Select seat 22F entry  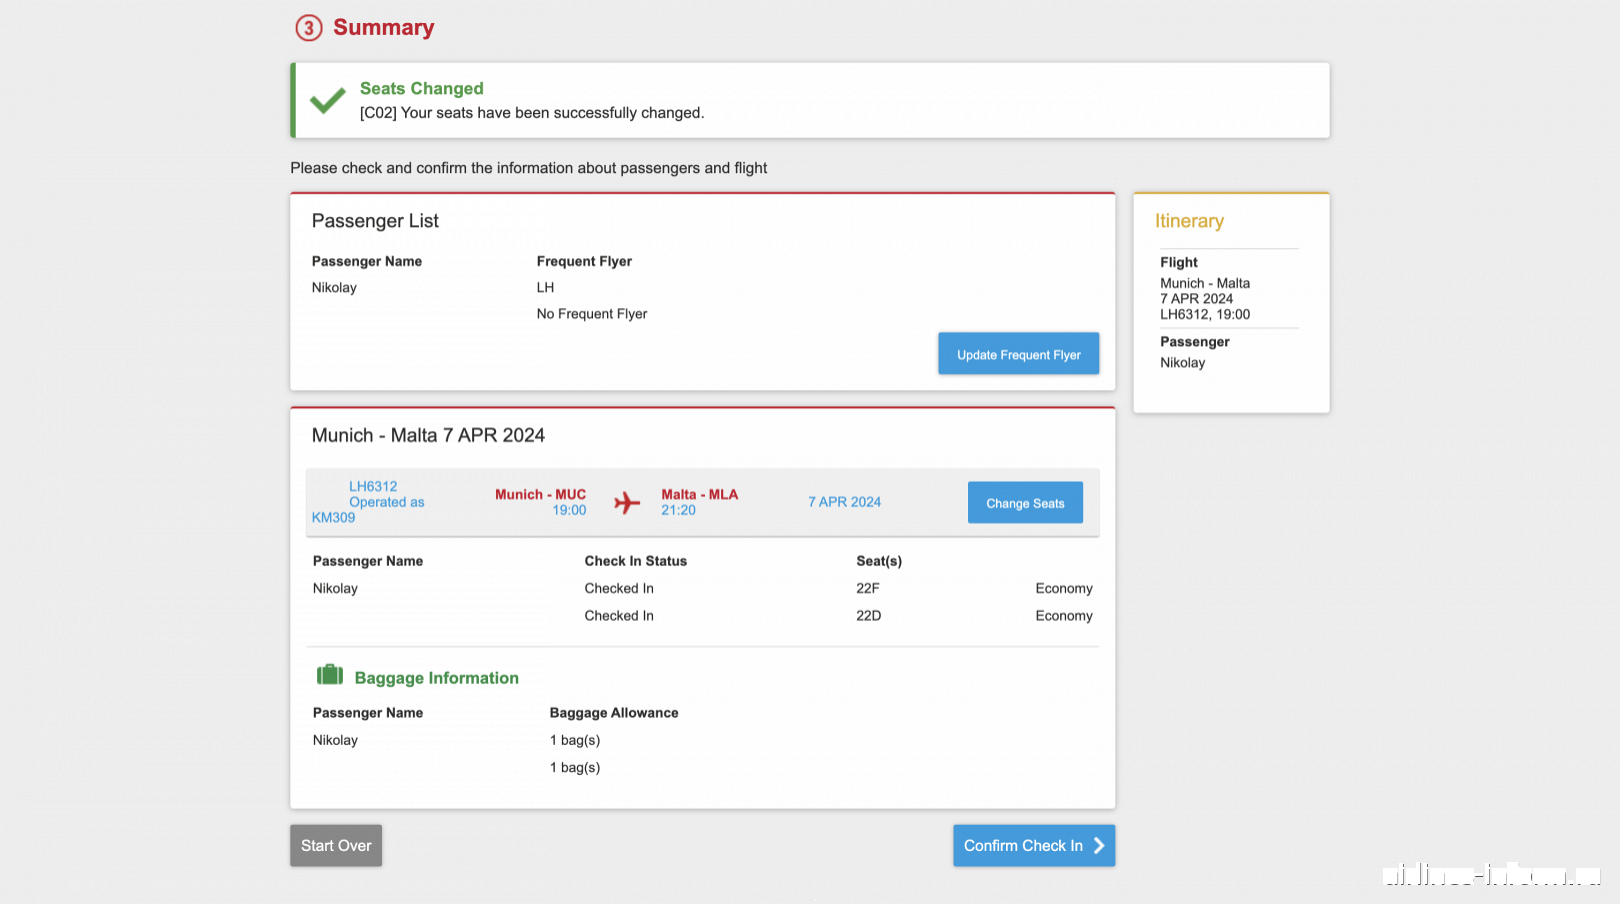click(868, 588)
